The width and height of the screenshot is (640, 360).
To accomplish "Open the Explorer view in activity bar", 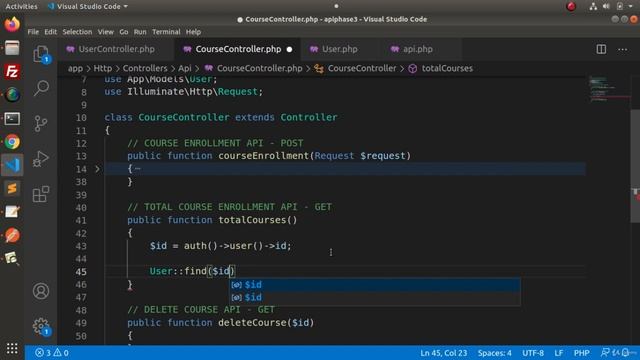I will tap(41, 54).
